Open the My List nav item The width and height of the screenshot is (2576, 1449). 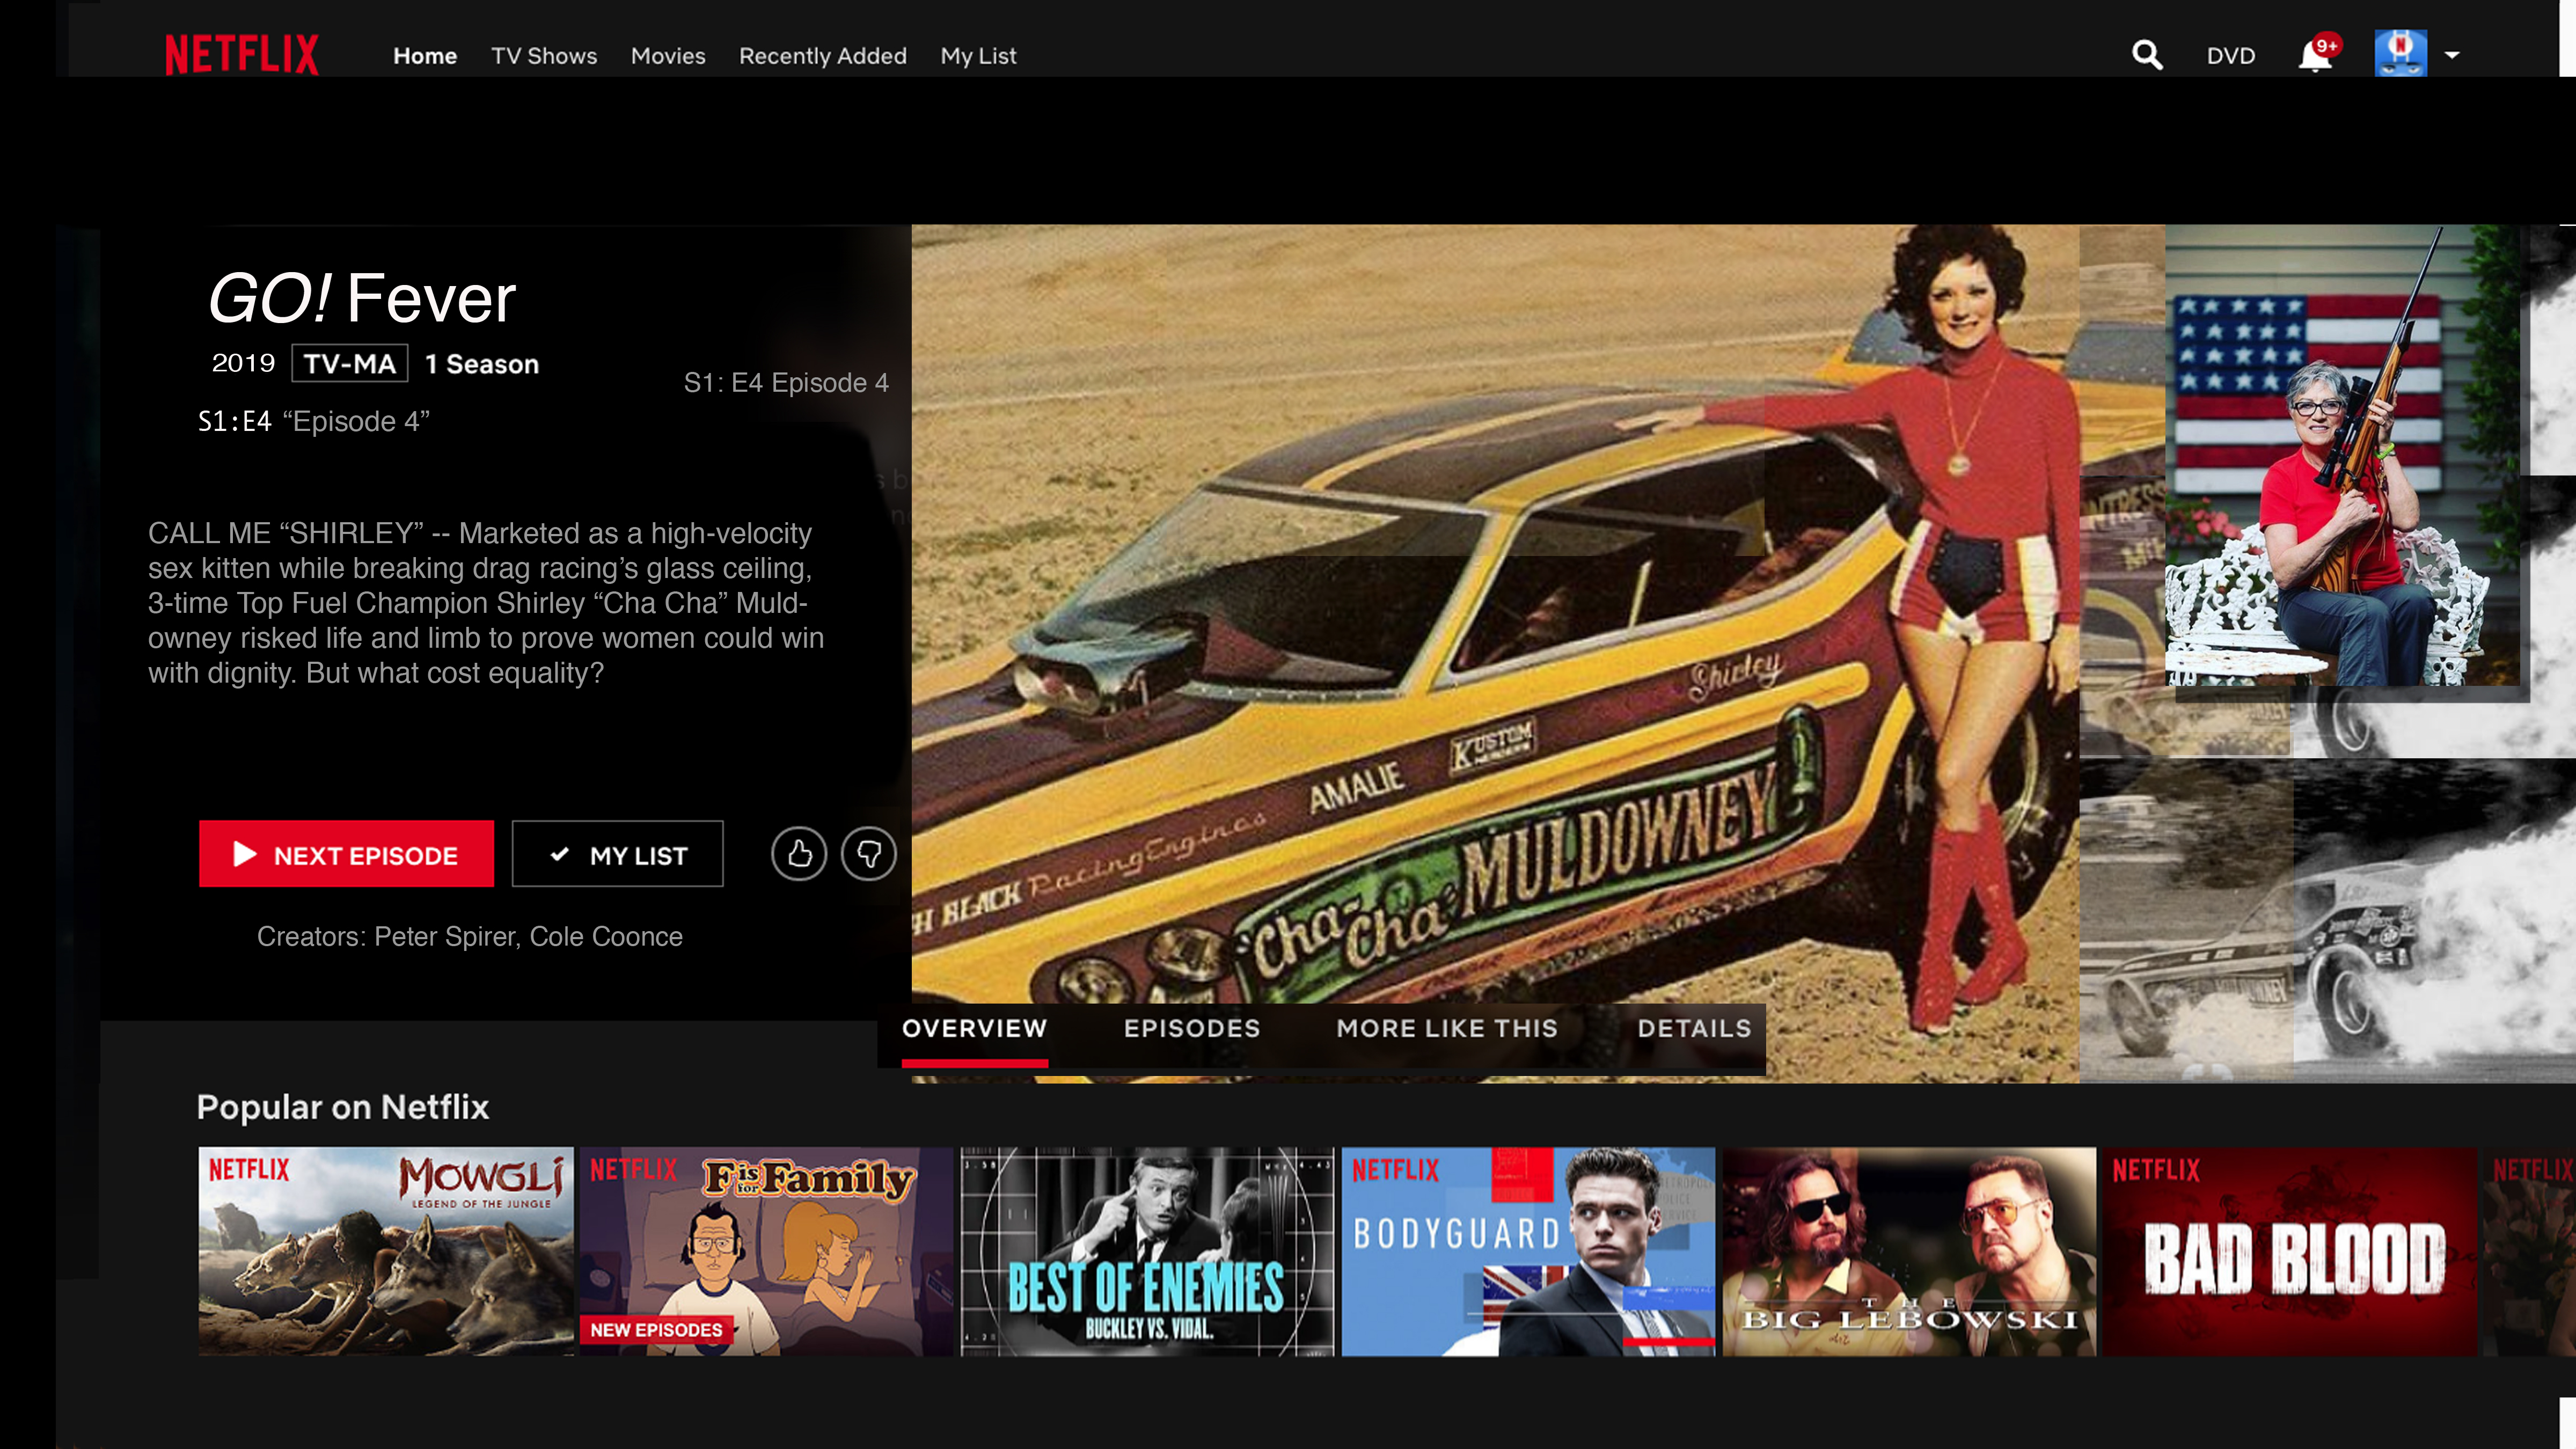977,56
